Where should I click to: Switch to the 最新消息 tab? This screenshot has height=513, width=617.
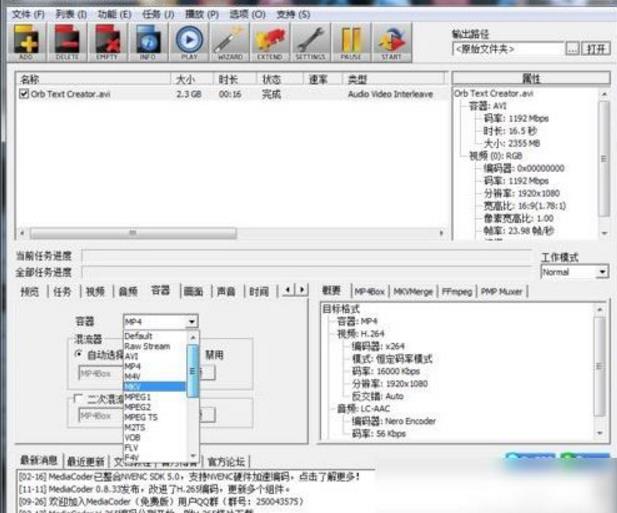39,460
